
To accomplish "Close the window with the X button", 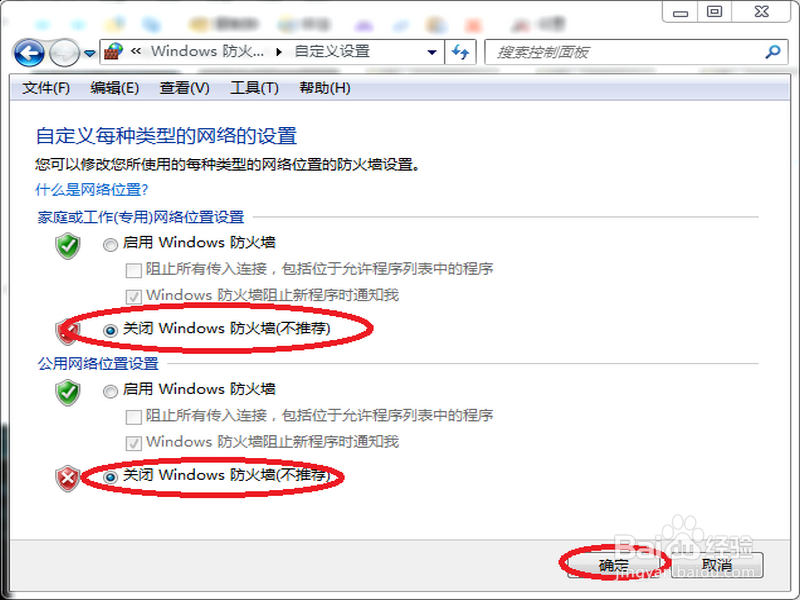I will [761, 12].
